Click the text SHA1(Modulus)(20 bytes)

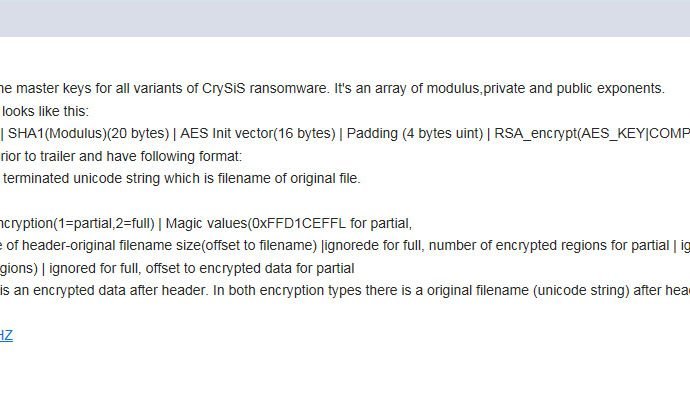pyautogui.click(x=88, y=133)
